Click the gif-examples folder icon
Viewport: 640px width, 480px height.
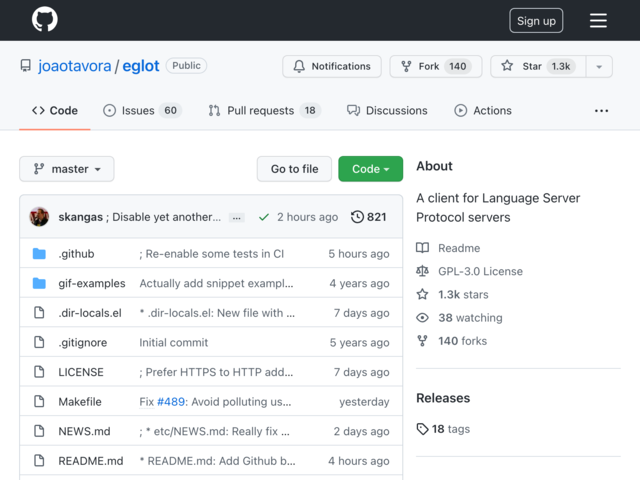click(39, 283)
